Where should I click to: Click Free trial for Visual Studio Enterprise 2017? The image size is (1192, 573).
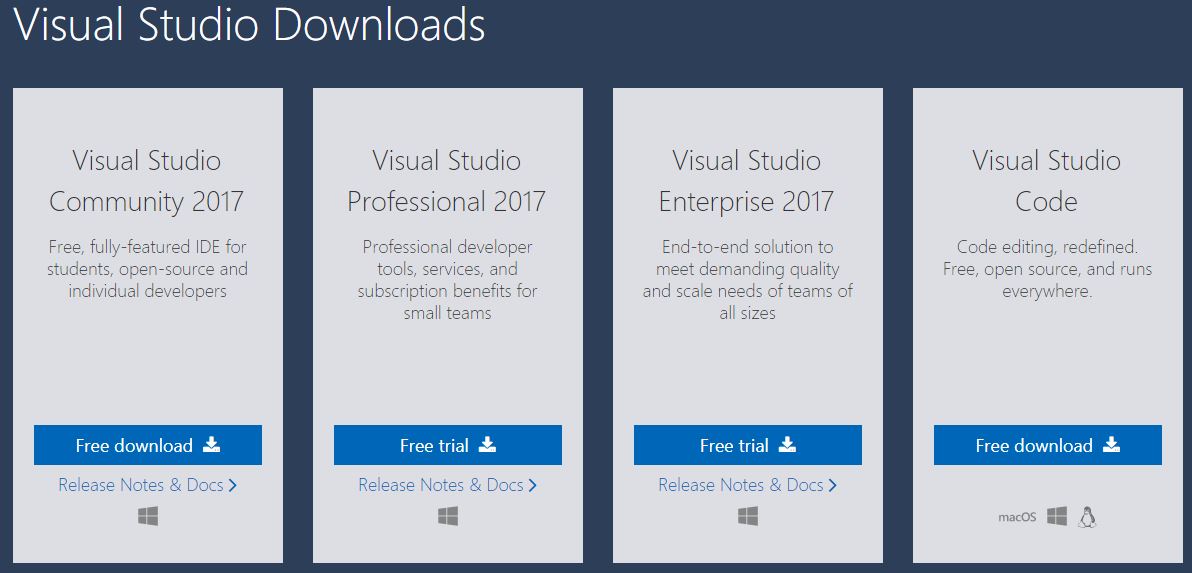(748, 445)
